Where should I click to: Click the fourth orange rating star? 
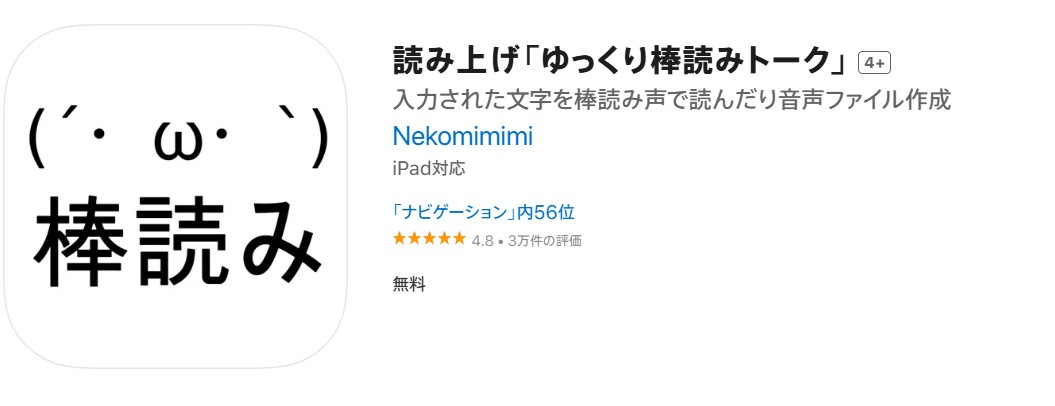(x=444, y=238)
